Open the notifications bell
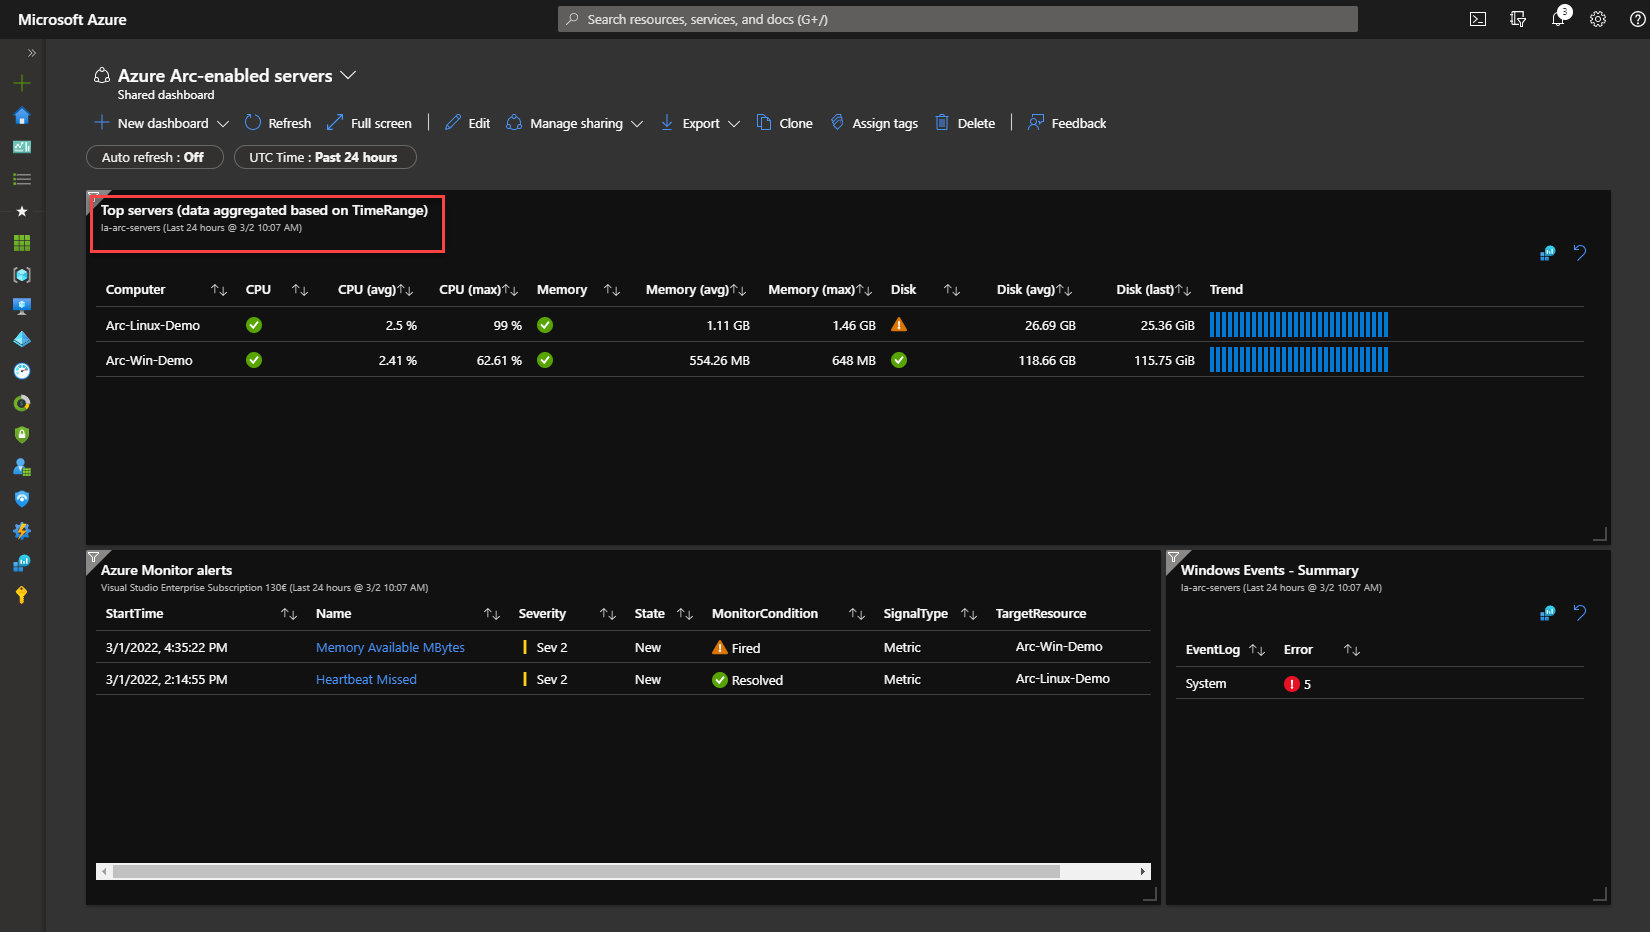The height and width of the screenshot is (932, 1650). [x=1558, y=18]
